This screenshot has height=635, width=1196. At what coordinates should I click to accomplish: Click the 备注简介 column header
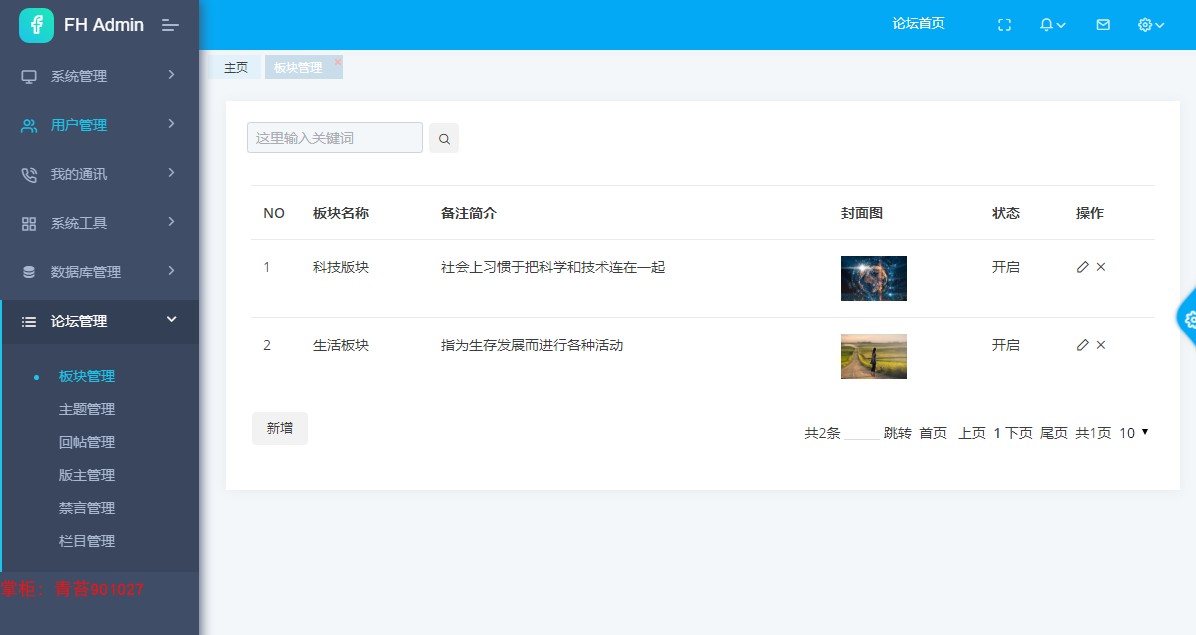click(x=468, y=213)
